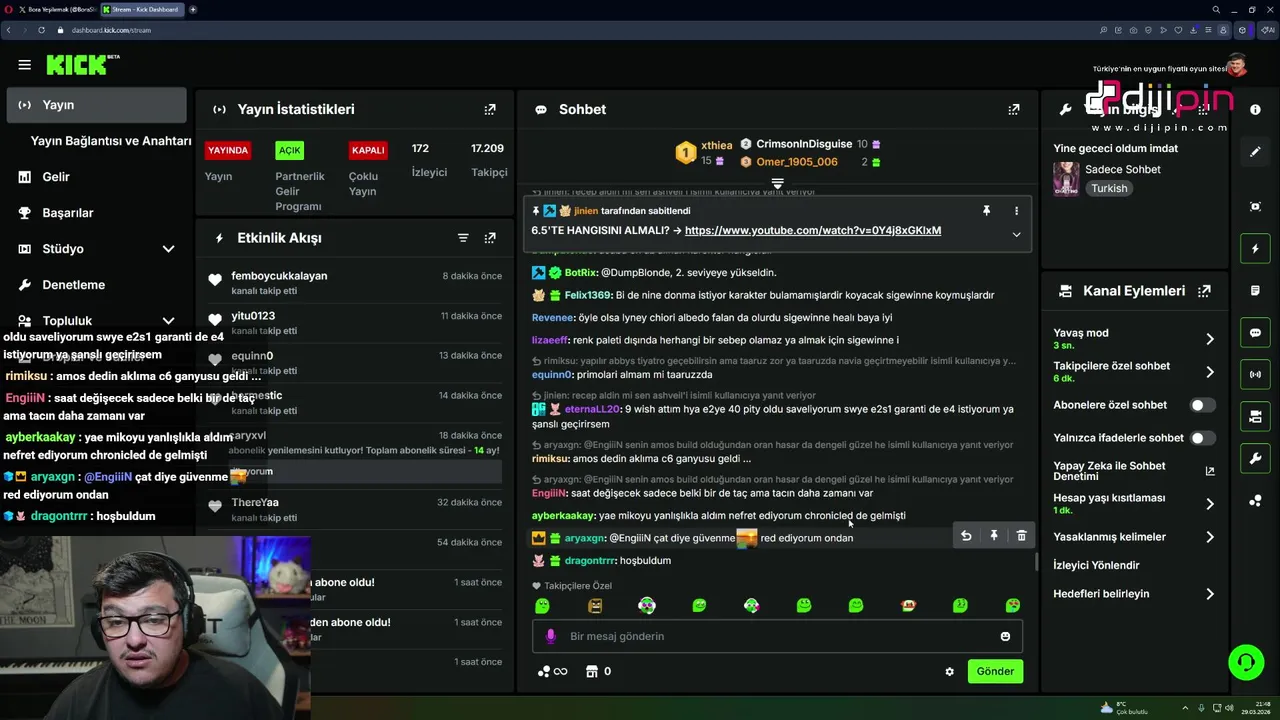Open Hedefleri belirleyin options

point(1134,594)
